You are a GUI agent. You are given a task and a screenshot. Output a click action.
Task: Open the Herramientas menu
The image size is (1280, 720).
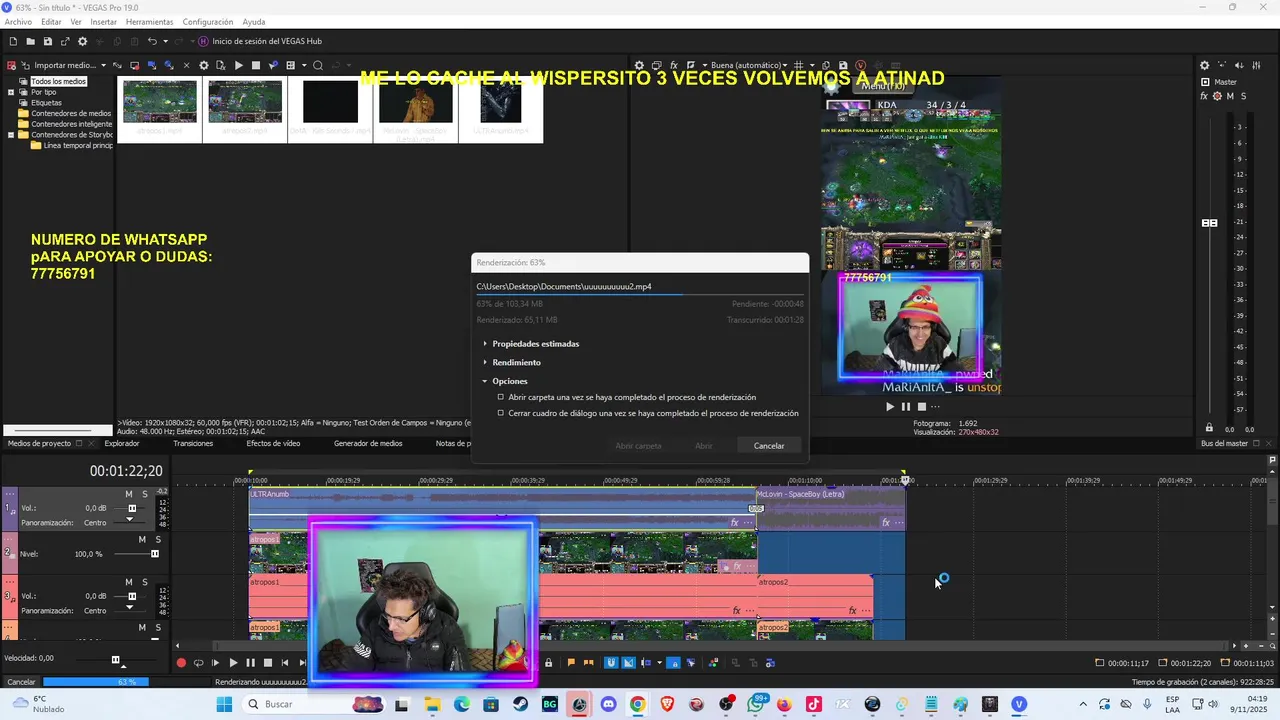[149, 21]
